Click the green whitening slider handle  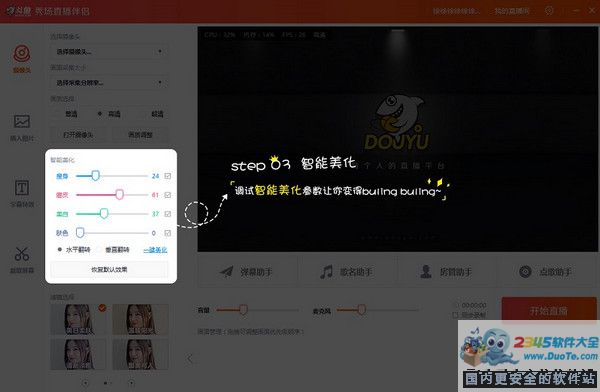click(x=104, y=213)
